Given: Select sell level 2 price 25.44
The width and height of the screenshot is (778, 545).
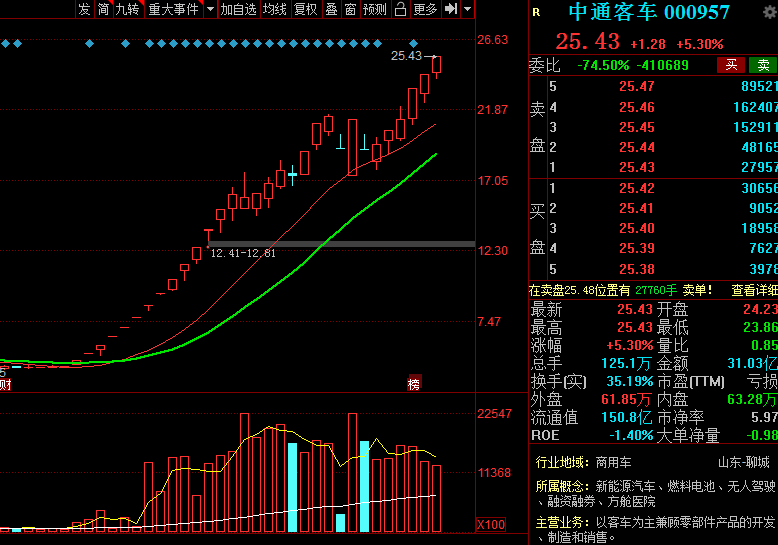Looking at the screenshot, I should pyautogui.click(x=637, y=147).
